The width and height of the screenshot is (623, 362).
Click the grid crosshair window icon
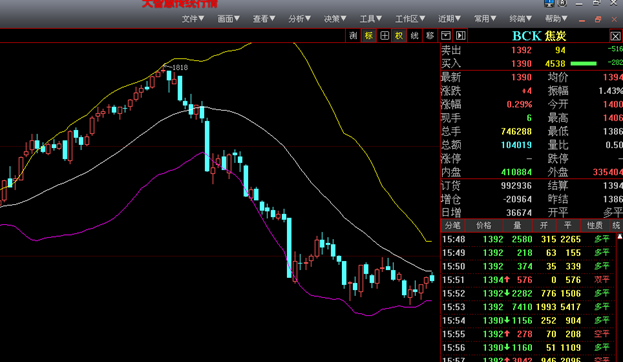384,36
